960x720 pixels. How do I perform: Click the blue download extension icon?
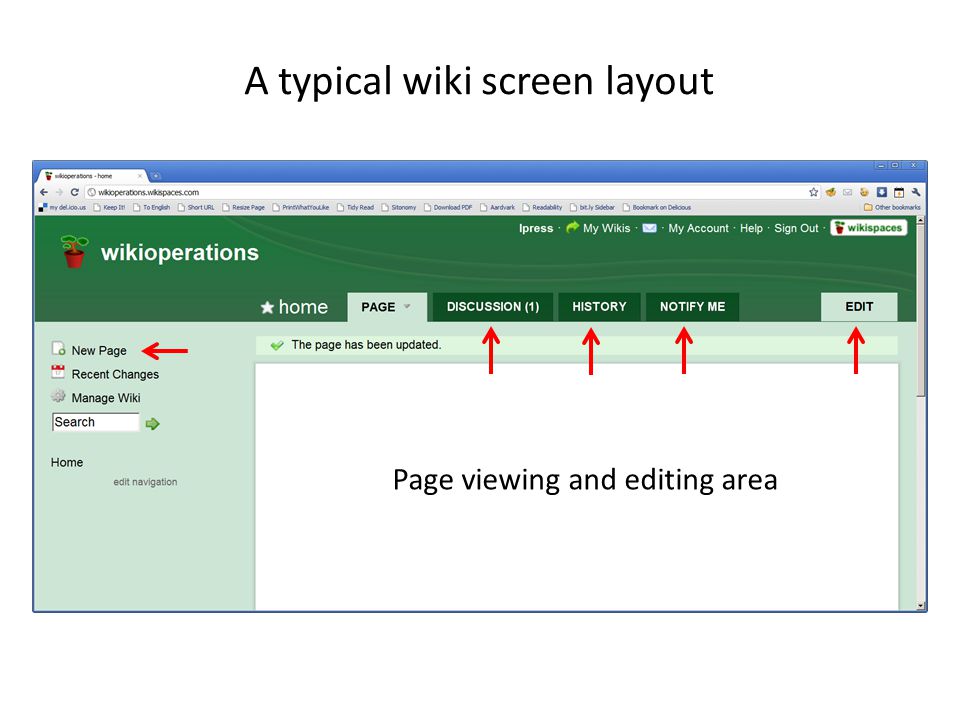coord(882,192)
